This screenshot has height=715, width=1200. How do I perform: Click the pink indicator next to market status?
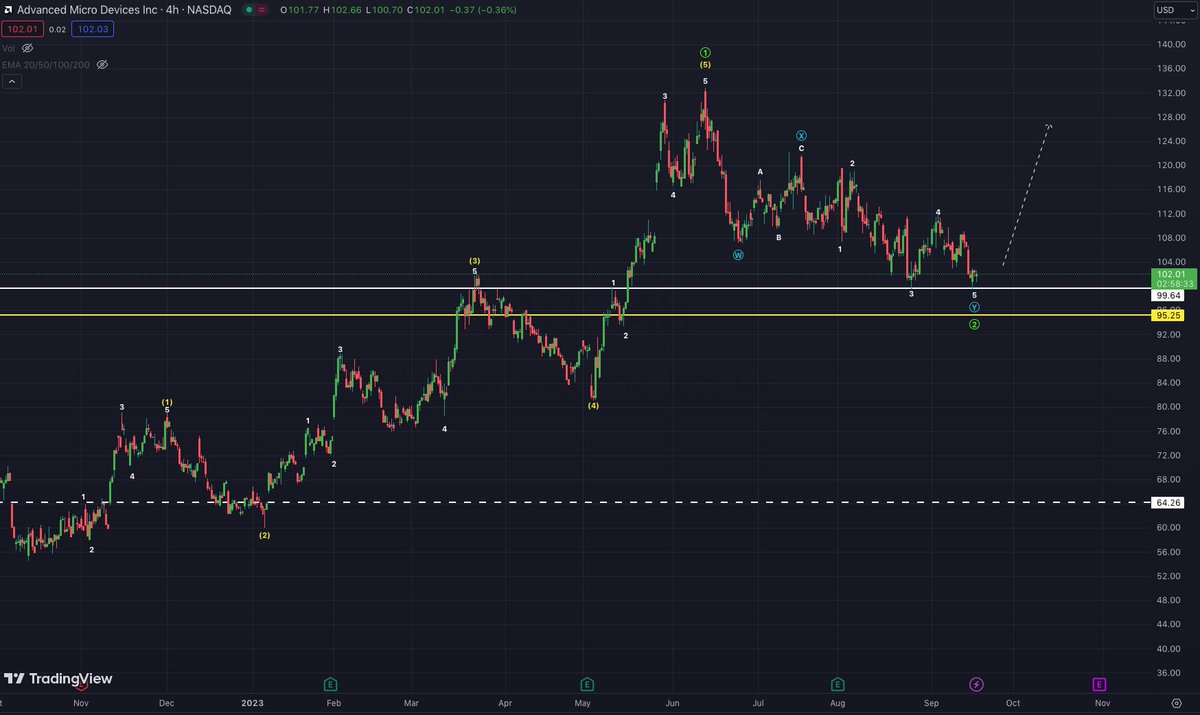point(264,10)
